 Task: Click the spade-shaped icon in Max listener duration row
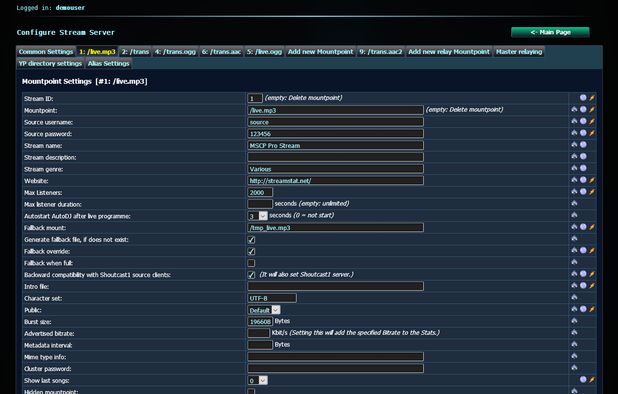(574, 203)
